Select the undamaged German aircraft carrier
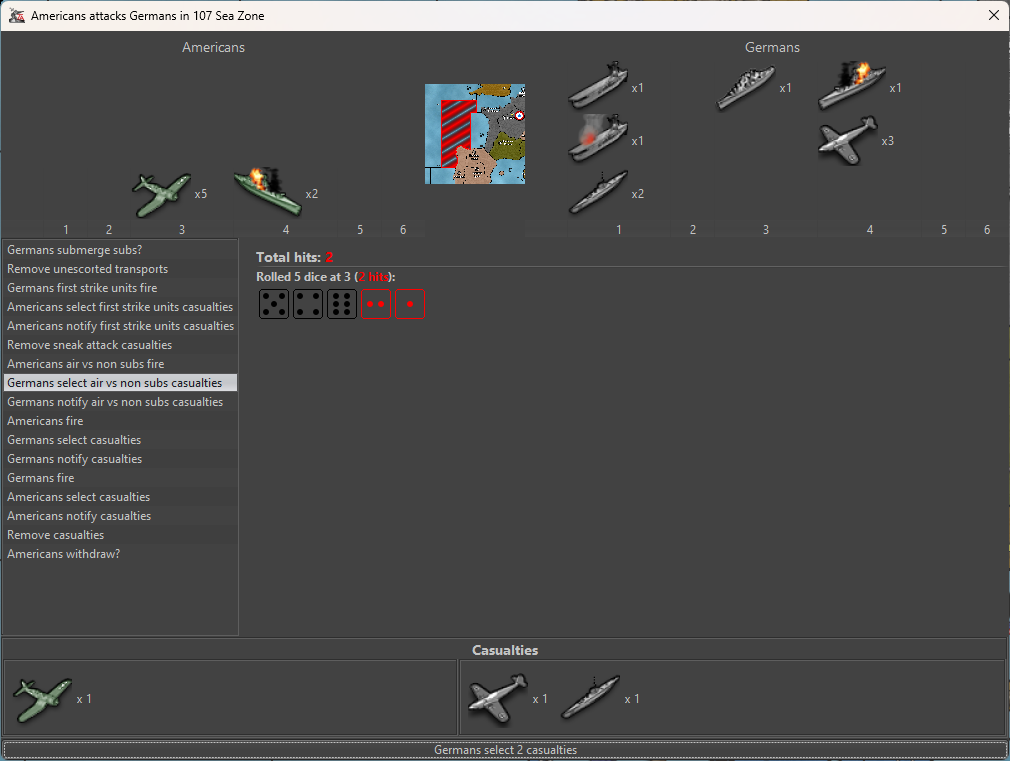Screen dimensions: 1010x761 tap(597, 87)
